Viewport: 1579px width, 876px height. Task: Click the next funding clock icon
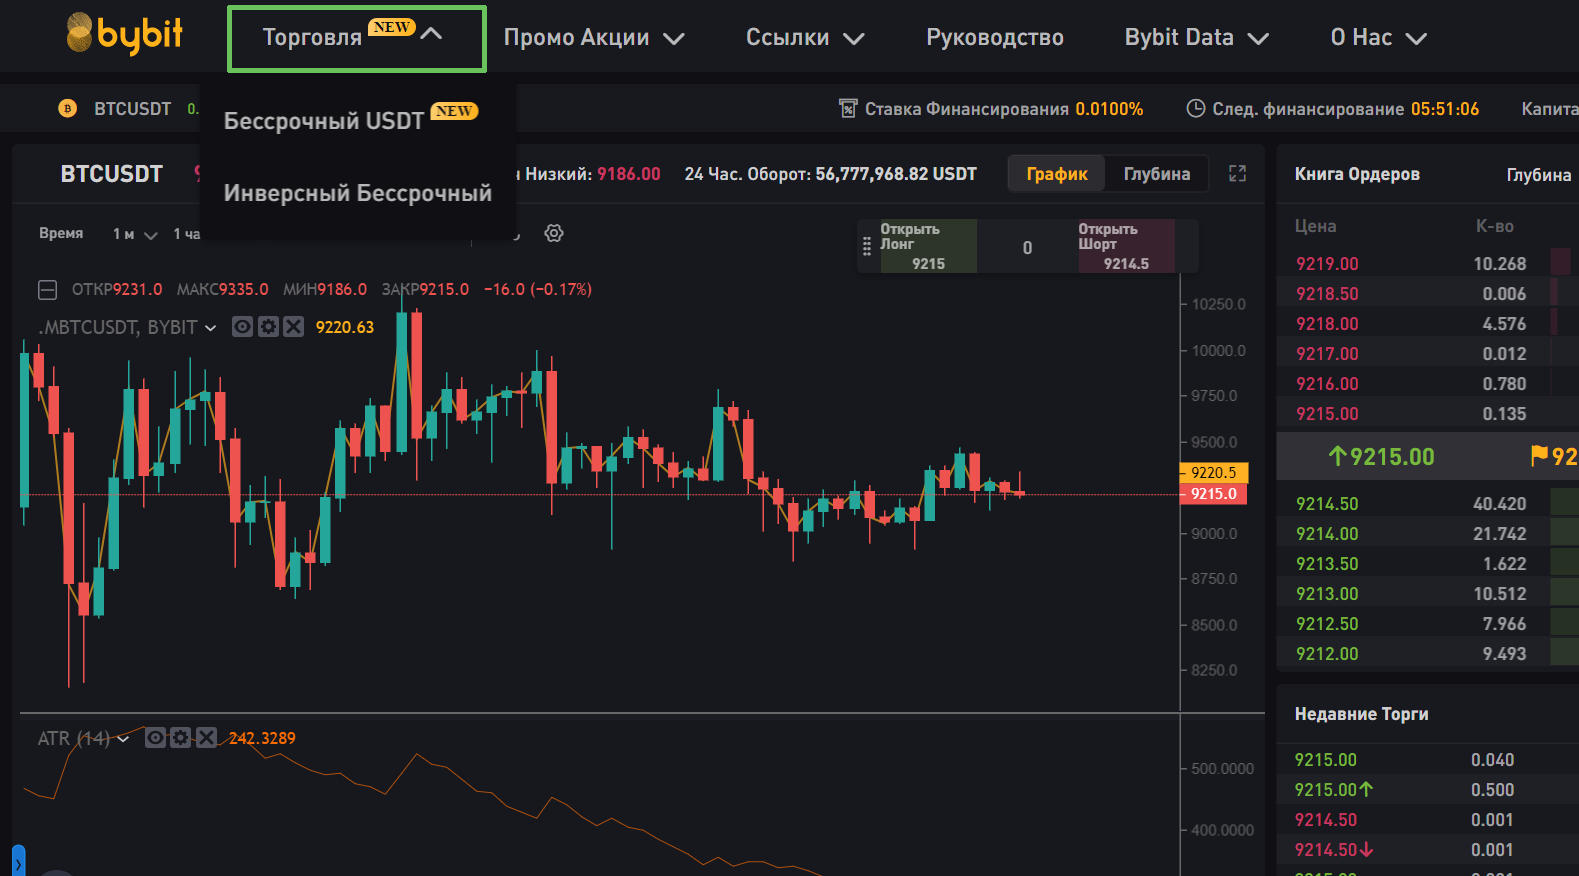coord(1195,108)
